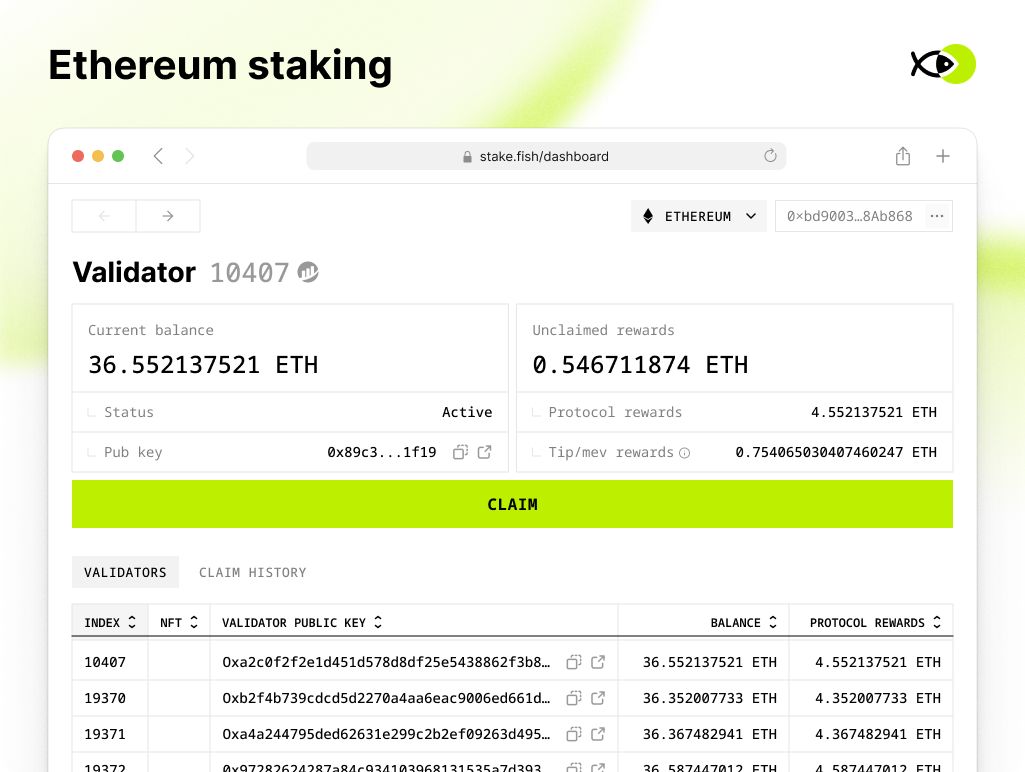Click the yellow minimize window button
The image size is (1025, 772).
[98, 156]
